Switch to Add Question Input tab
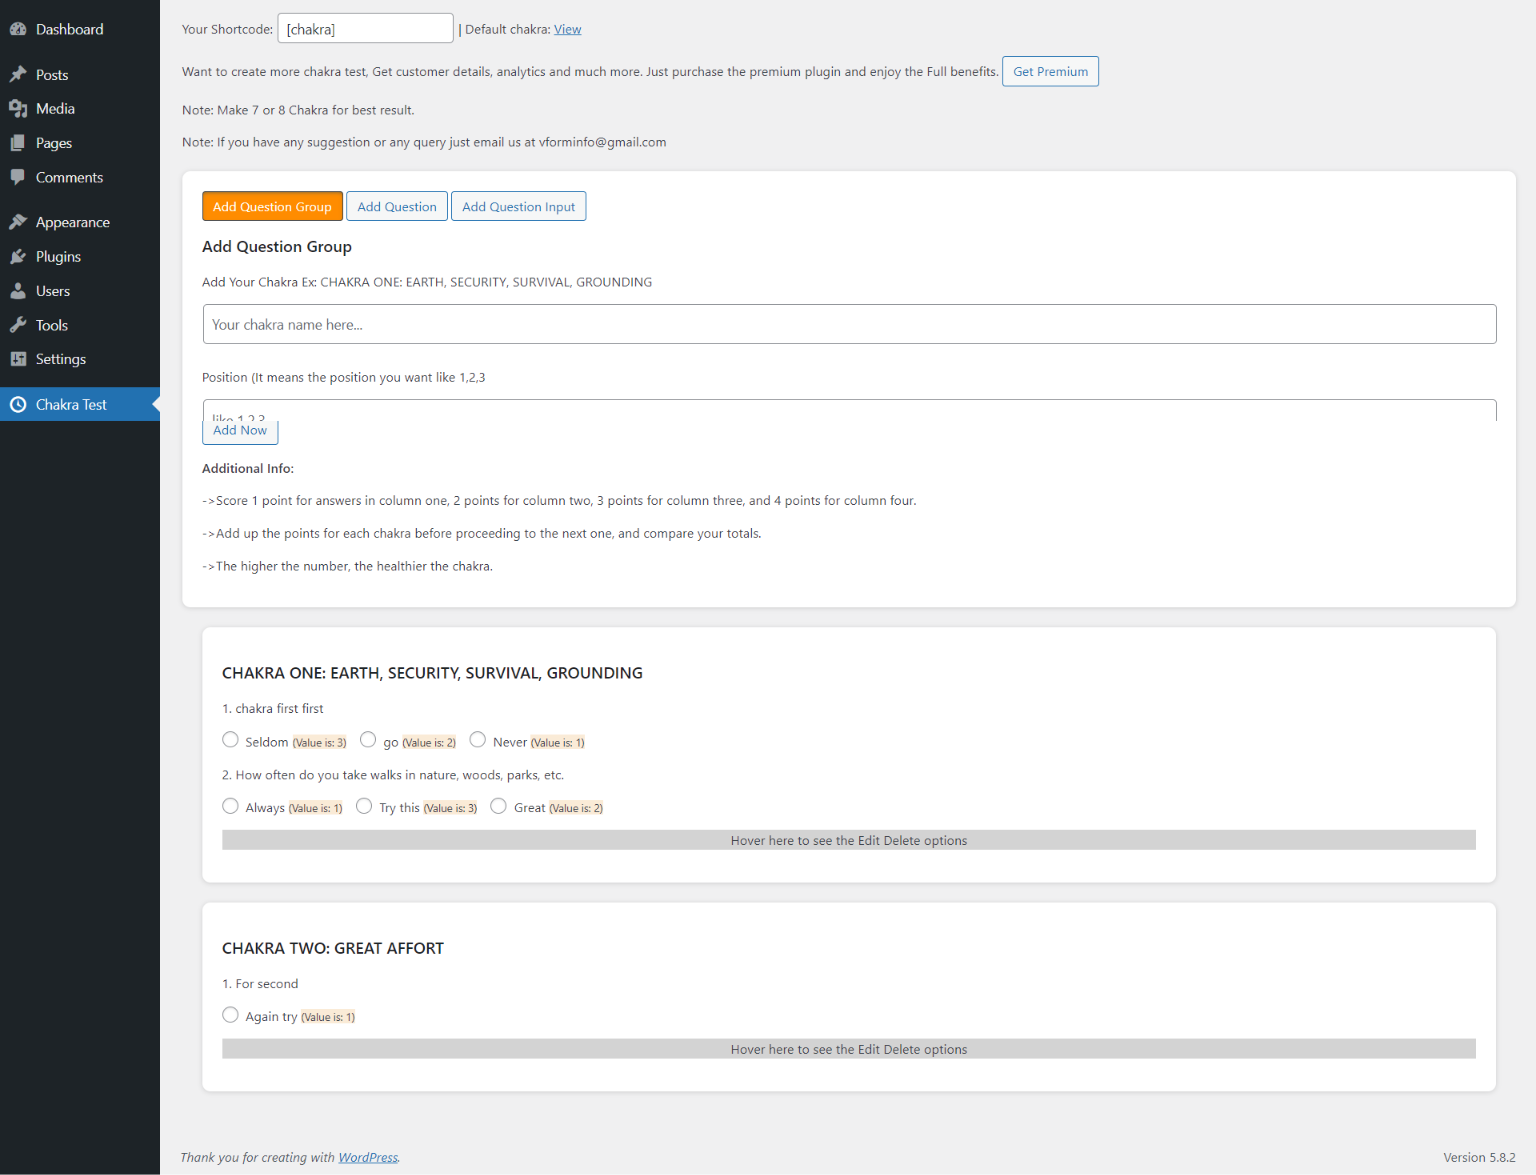Viewport: 1536px width, 1175px height. [518, 206]
